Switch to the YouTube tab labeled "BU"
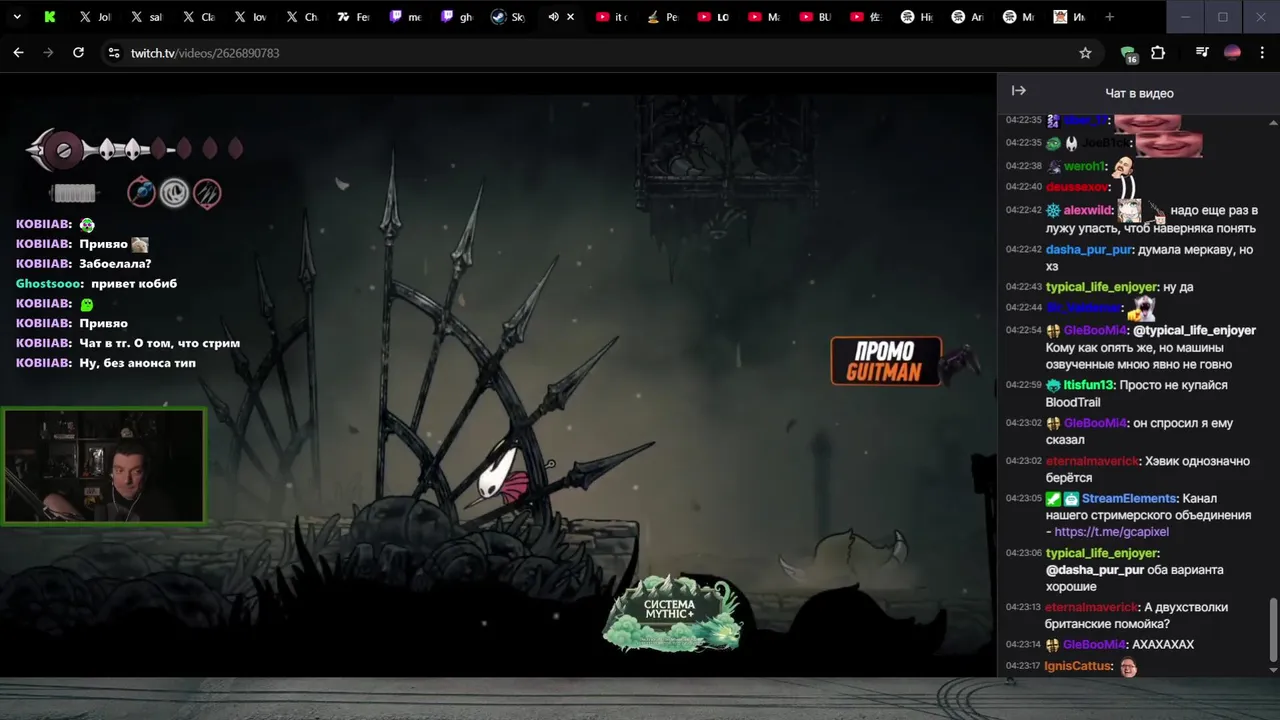 pyautogui.click(x=817, y=17)
